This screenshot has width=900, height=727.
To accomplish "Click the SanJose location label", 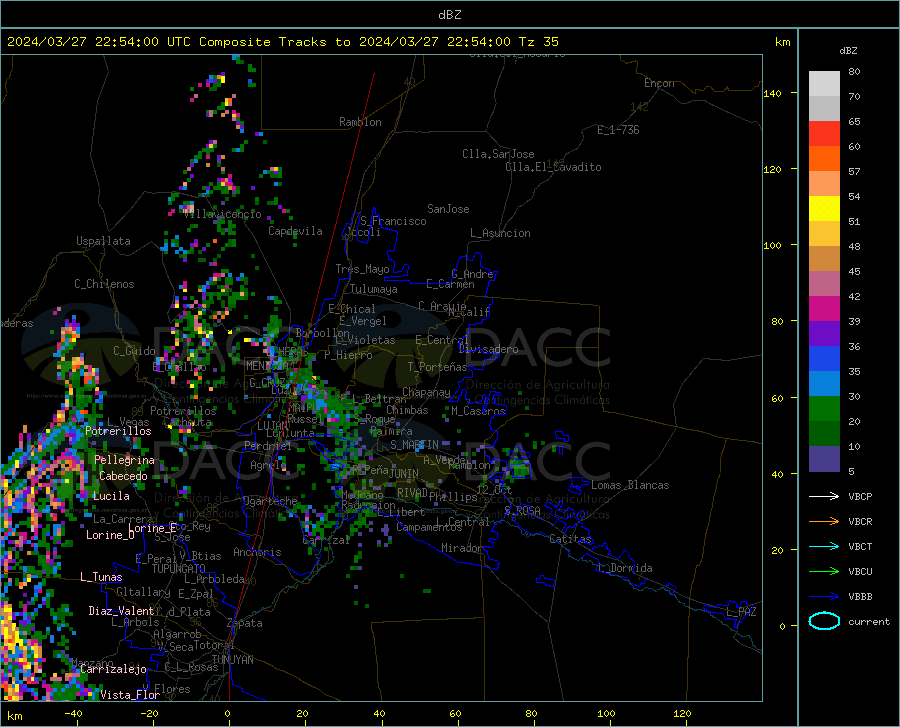I will tap(448, 209).
